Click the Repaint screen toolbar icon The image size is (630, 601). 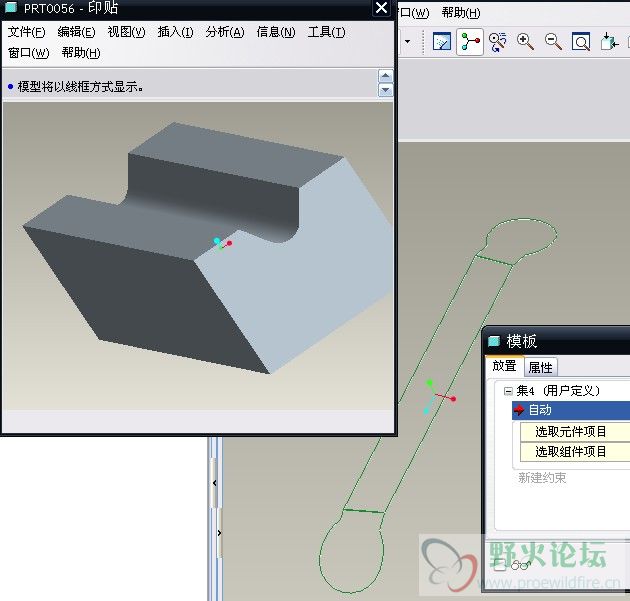click(x=442, y=41)
